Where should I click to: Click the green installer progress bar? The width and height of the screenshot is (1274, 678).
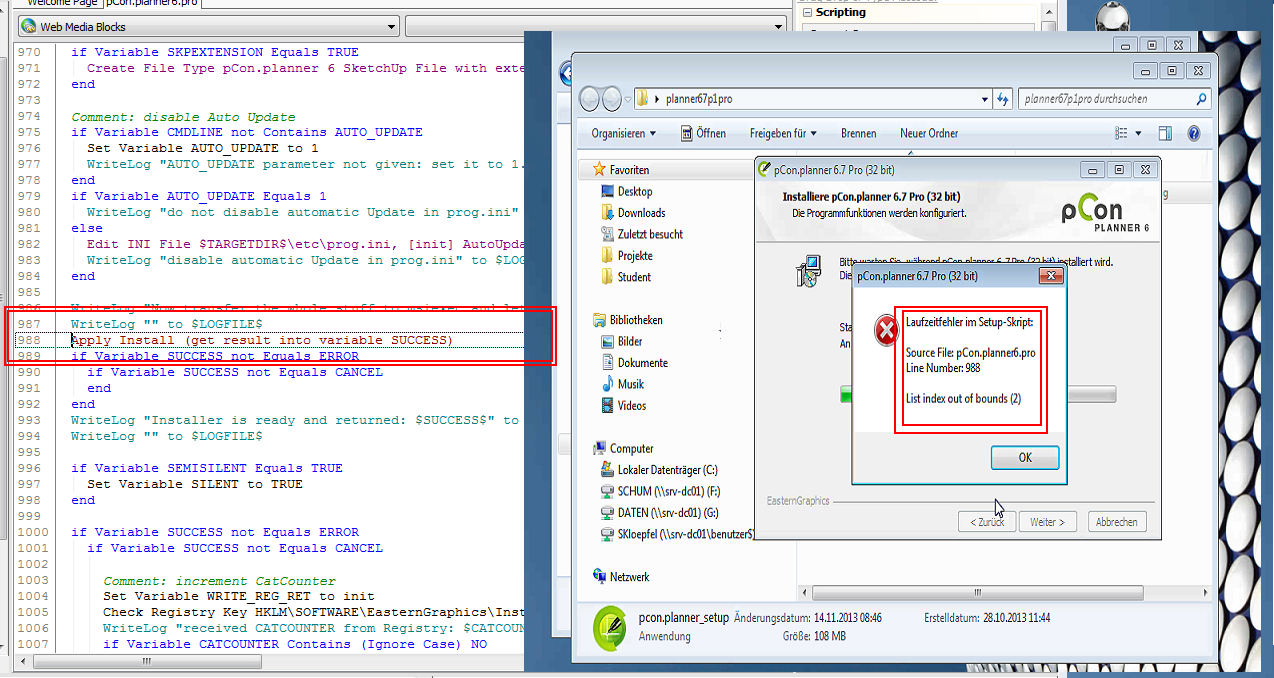point(846,395)
